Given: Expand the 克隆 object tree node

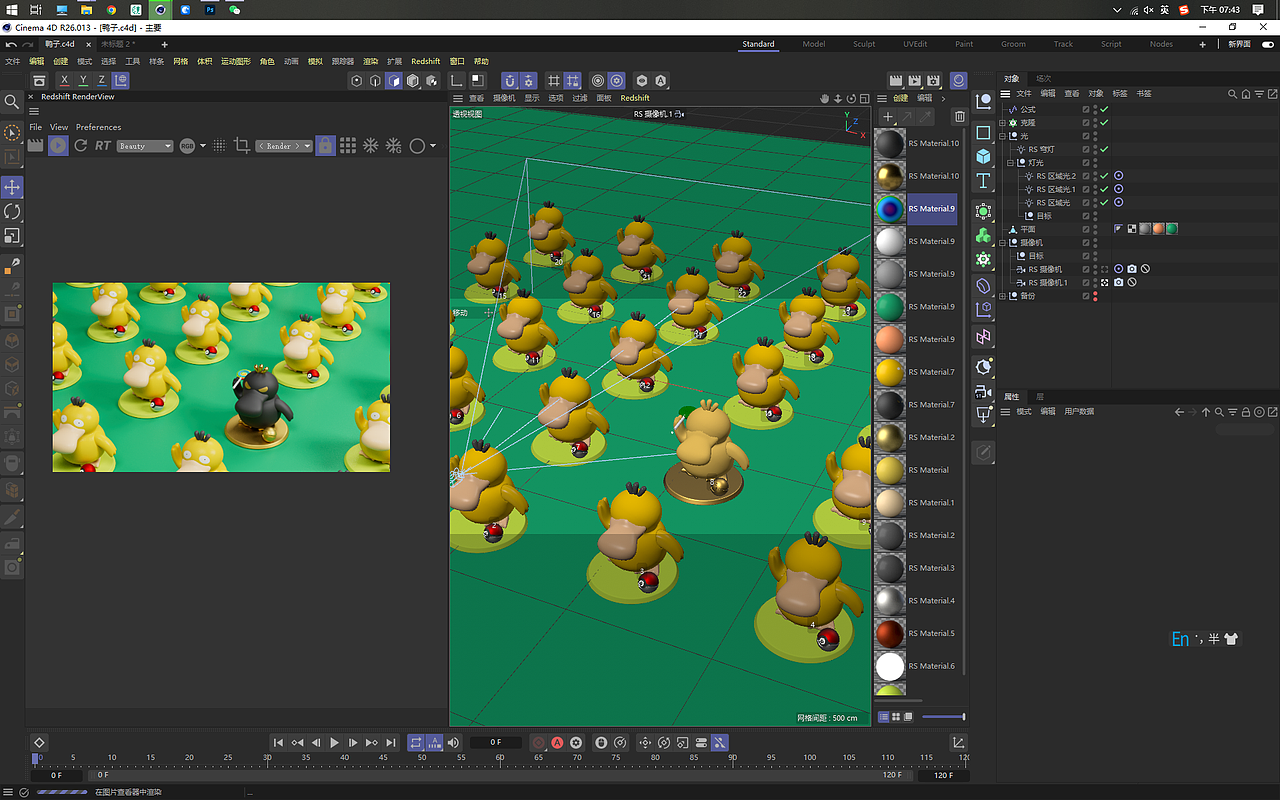Looking at the screenshot, I should click(1004, 122).
